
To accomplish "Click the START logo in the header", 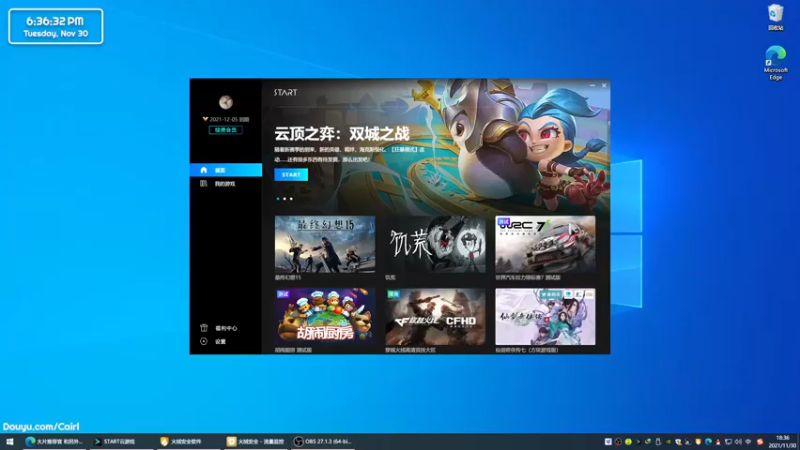I will [285, 92].
